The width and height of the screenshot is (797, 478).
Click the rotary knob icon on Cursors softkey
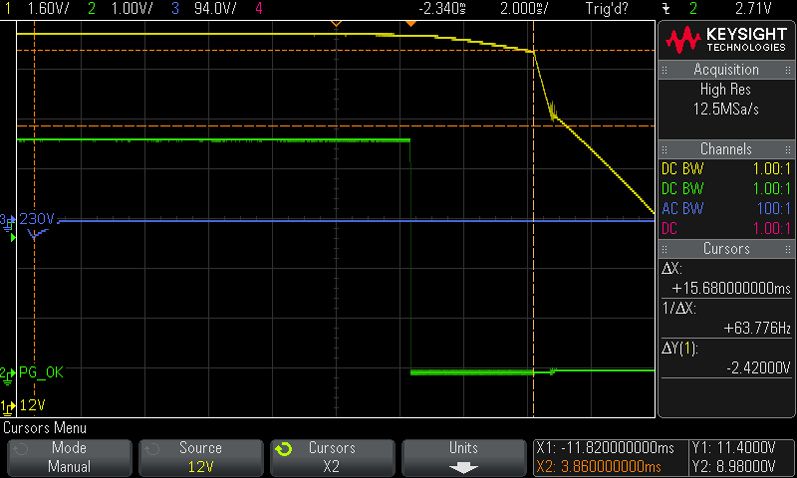pyautogui.click(x=284, y=449)
